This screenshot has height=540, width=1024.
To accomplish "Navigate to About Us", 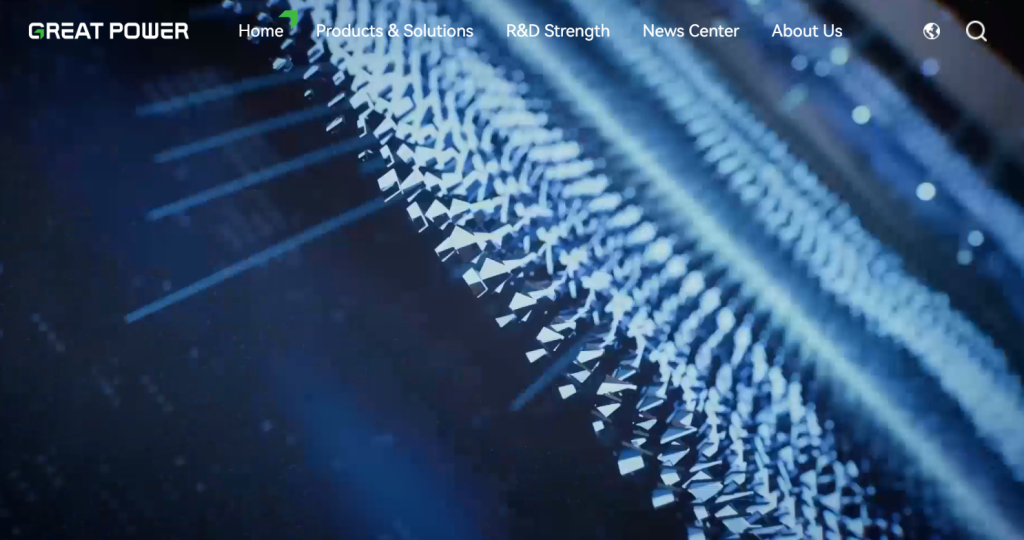I will click(807, 31).
